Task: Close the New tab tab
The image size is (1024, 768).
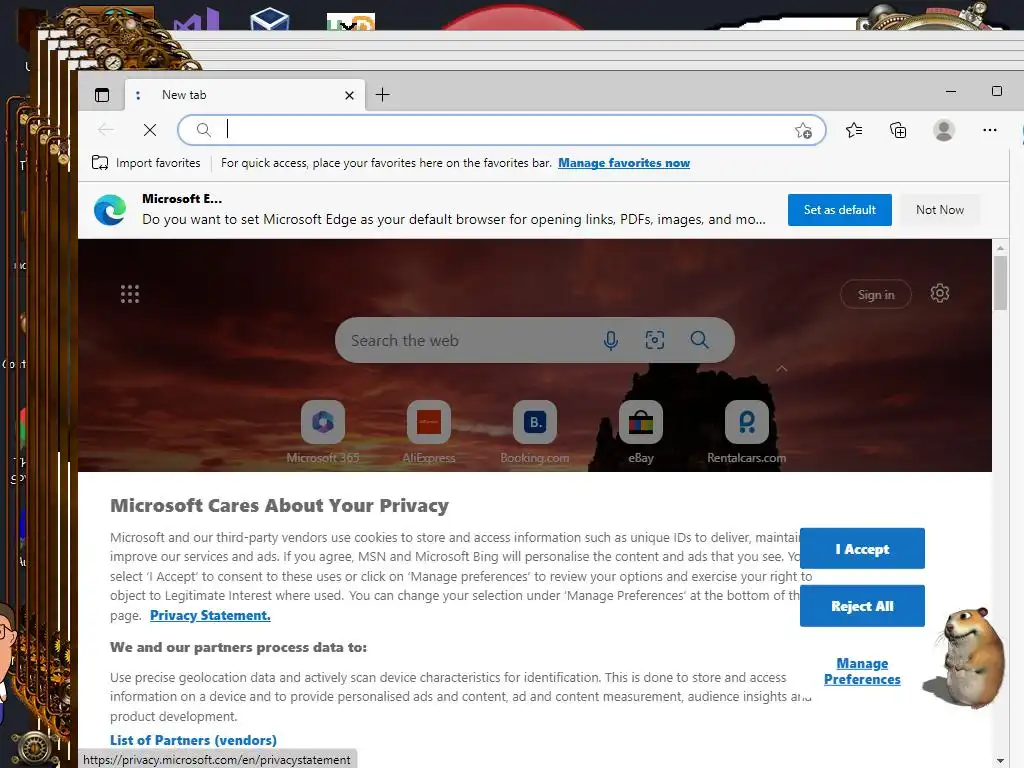Action: [x=349, y=95]
